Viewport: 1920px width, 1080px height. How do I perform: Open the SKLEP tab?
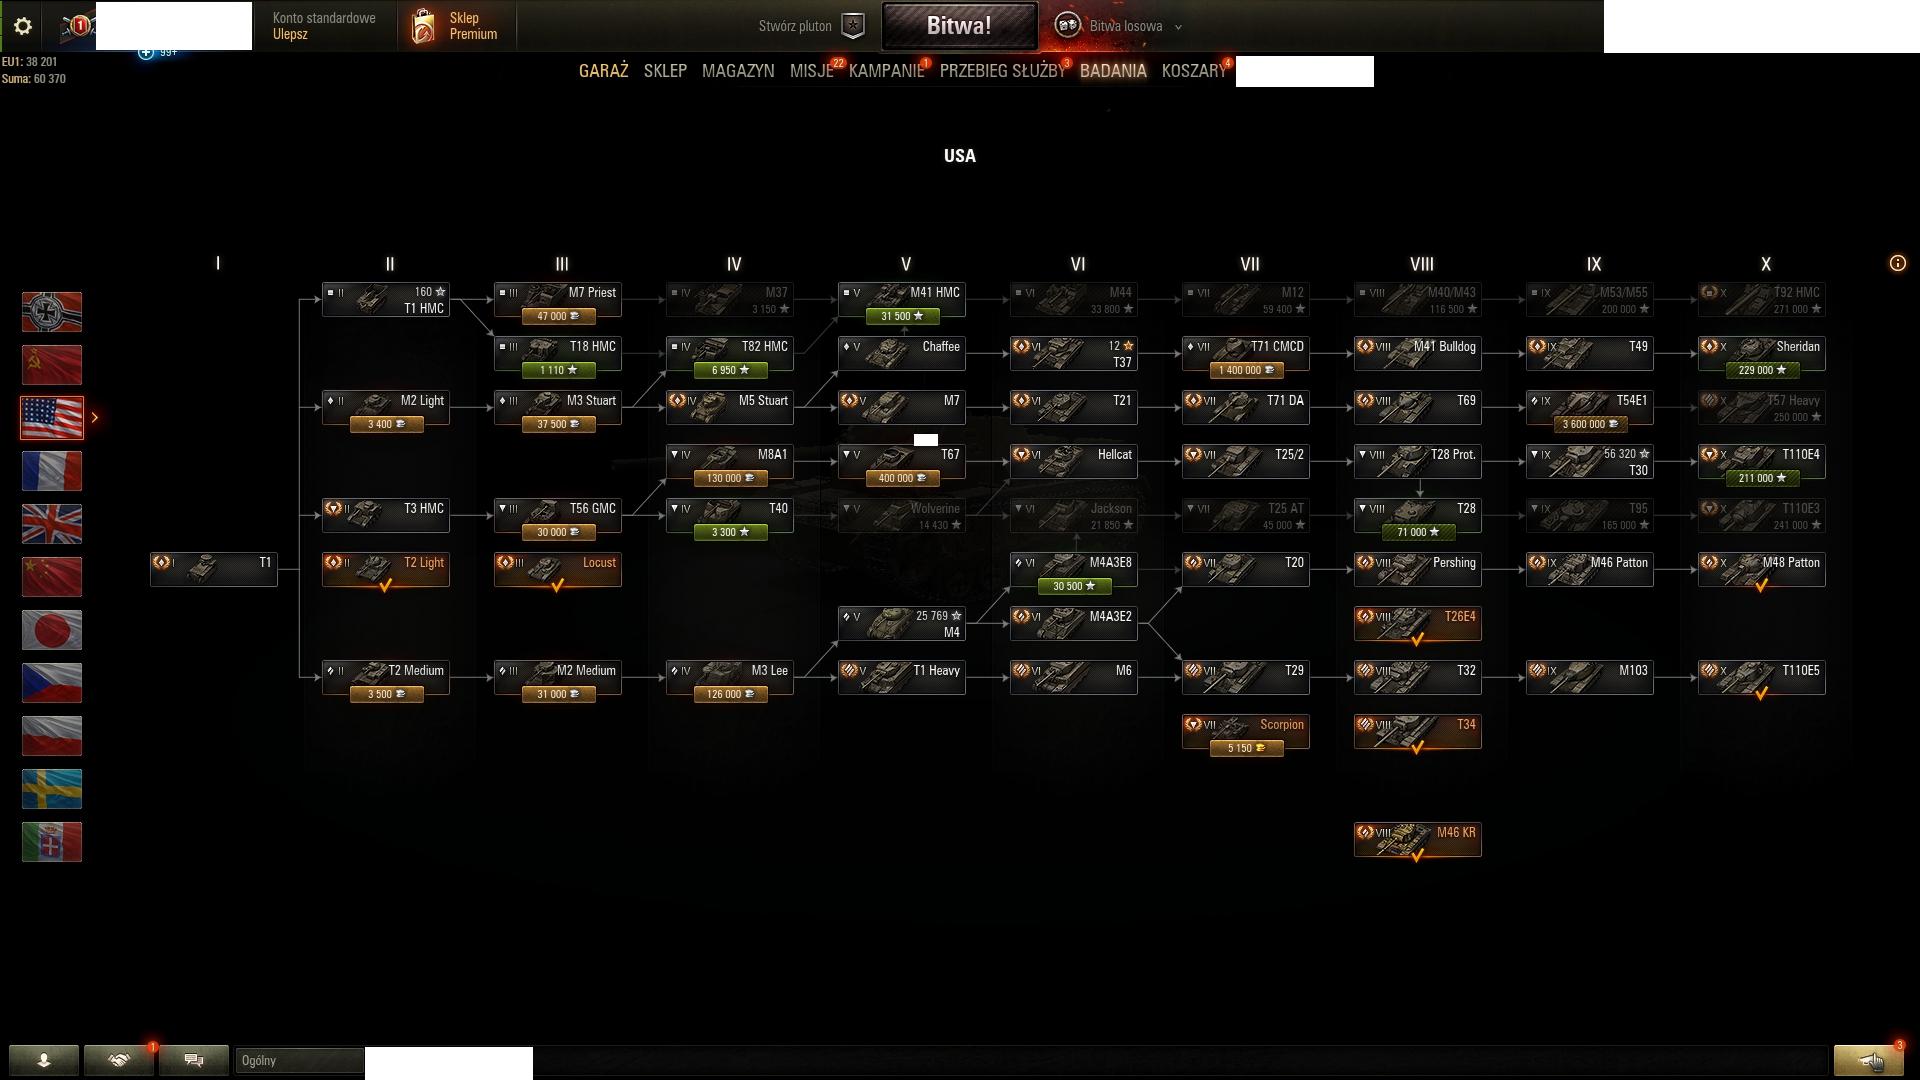click(665, 71)
